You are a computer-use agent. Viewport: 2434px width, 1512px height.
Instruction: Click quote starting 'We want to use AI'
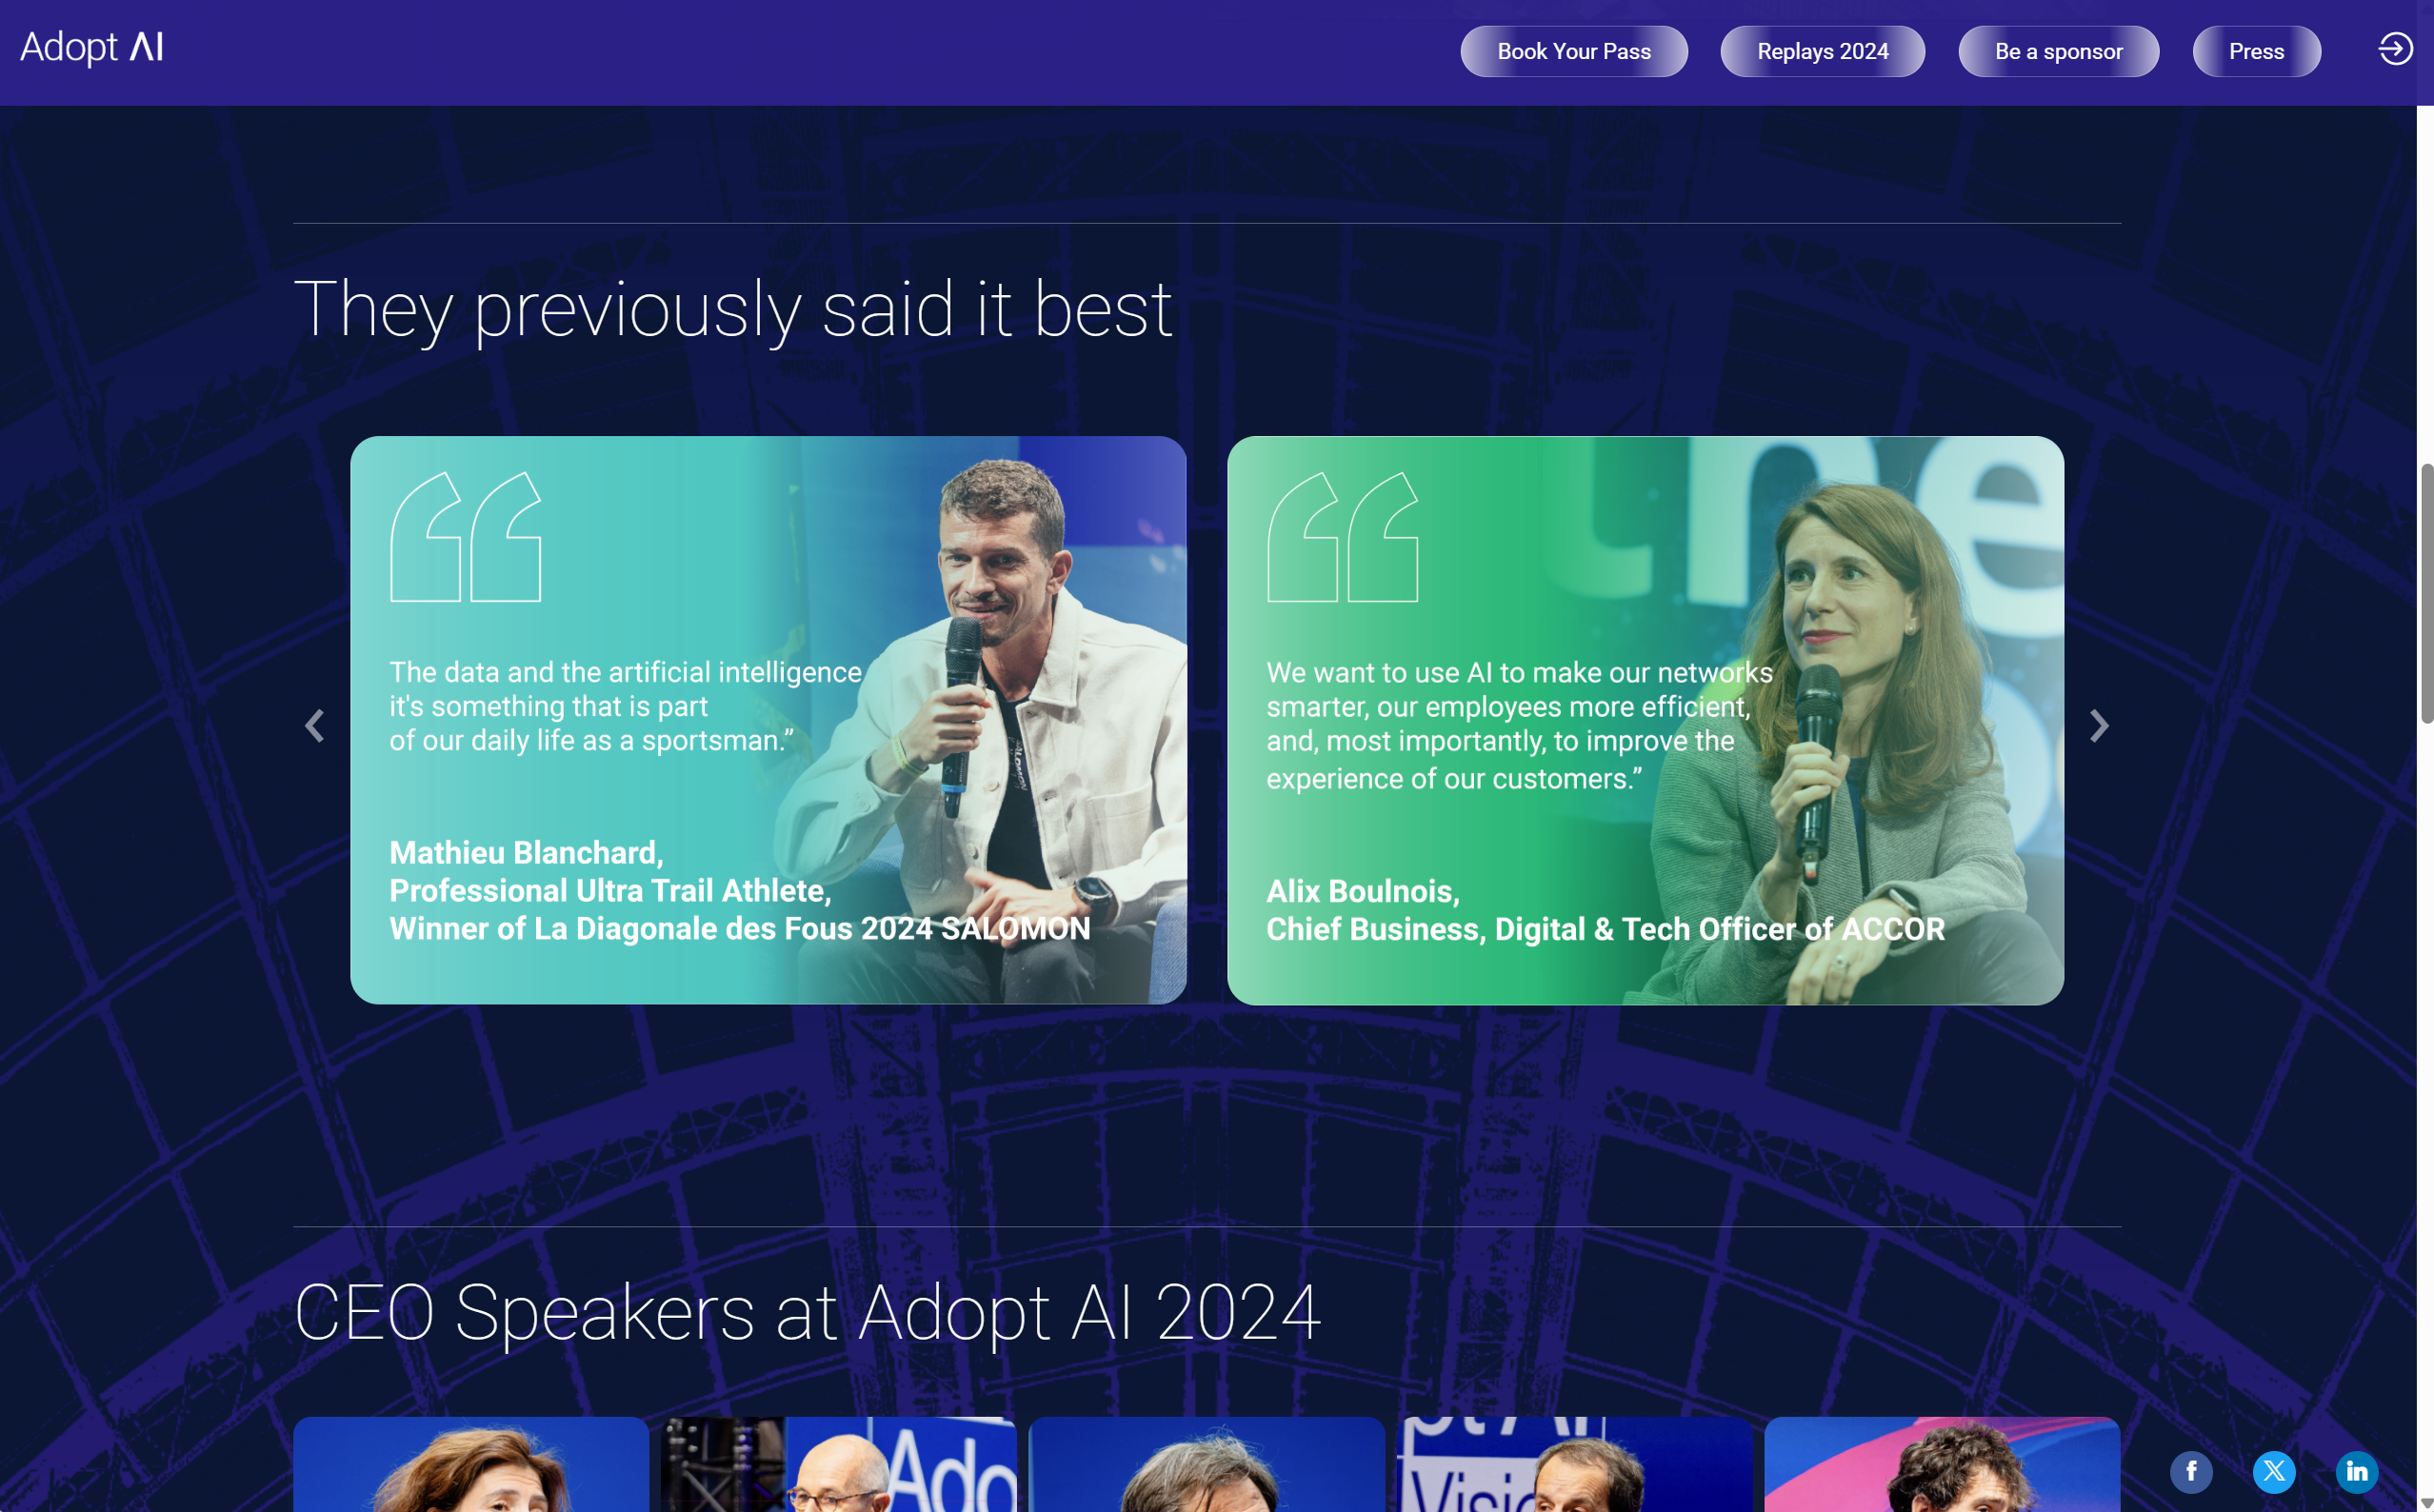(x=1520, y=725)
